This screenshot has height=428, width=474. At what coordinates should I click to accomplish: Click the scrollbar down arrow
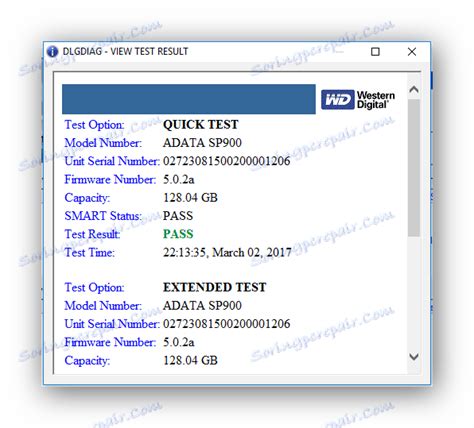click(x=414, y=357)
